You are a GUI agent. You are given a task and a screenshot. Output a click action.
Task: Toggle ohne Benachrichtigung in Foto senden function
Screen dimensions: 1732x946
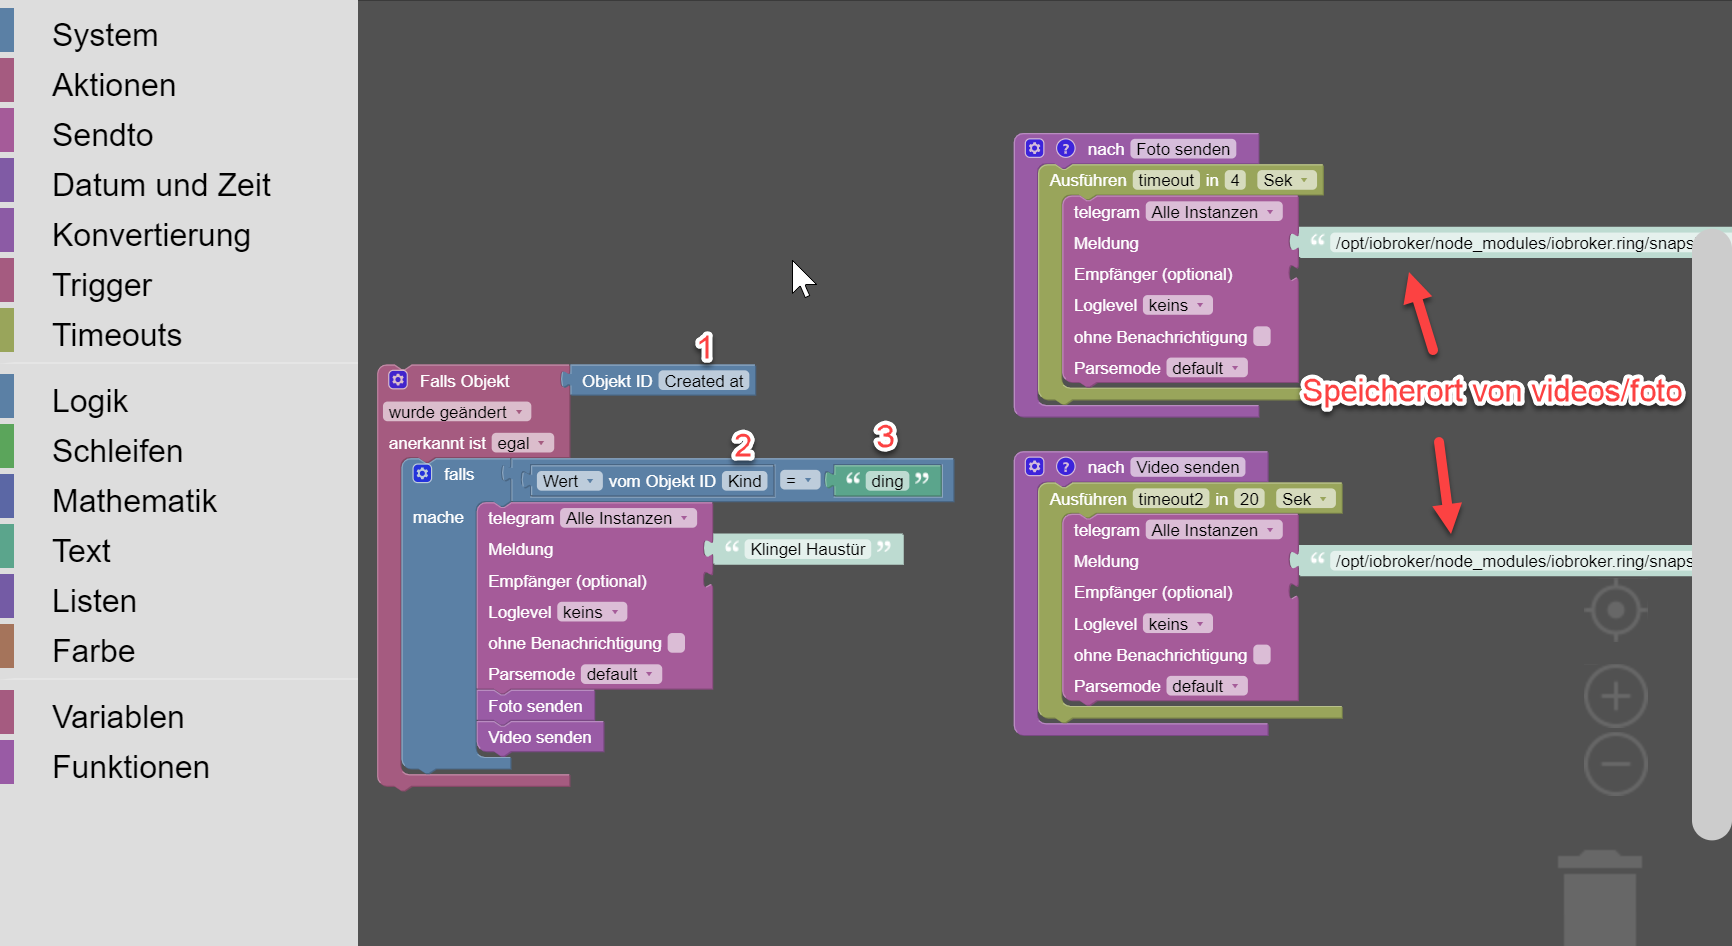tap(1262, 336)
